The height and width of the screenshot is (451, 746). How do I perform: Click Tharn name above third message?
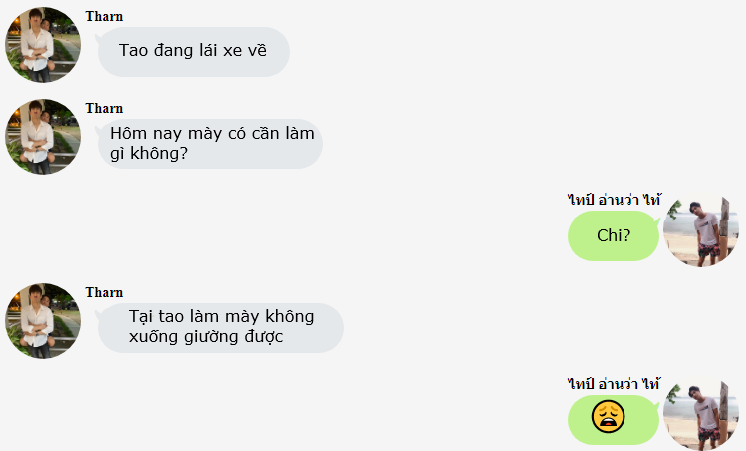coord(104,293)
